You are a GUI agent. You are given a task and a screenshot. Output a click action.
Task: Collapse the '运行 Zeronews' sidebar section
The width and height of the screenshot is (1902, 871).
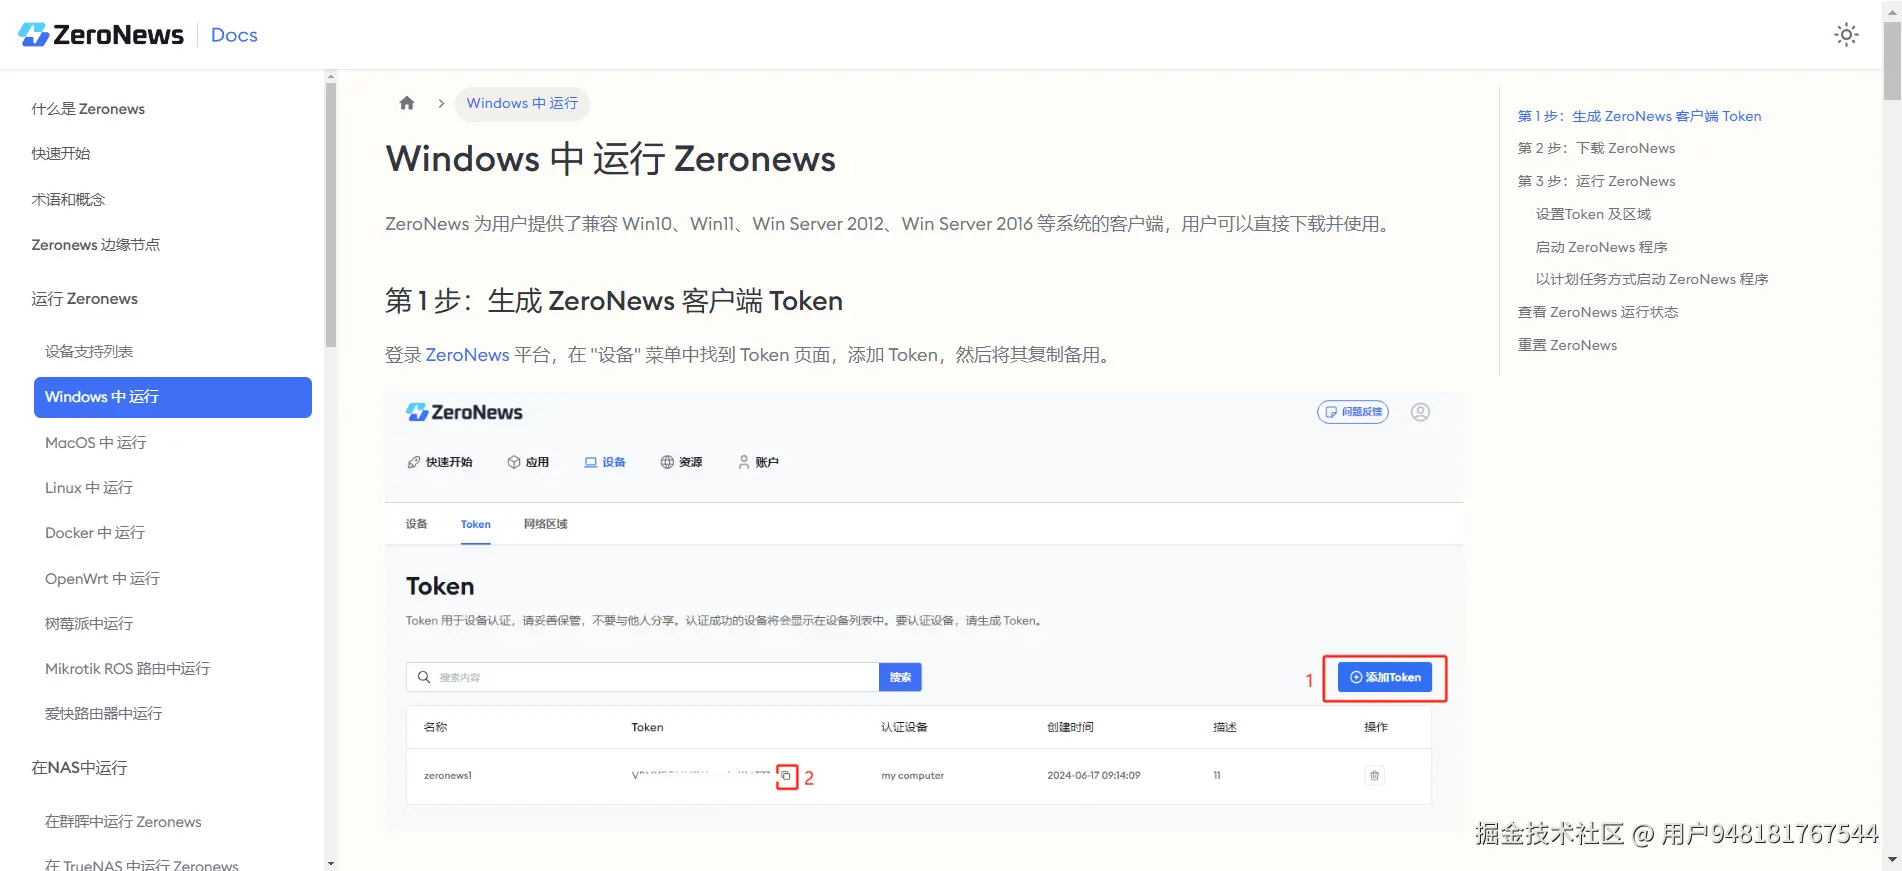(x=85, y=299)
